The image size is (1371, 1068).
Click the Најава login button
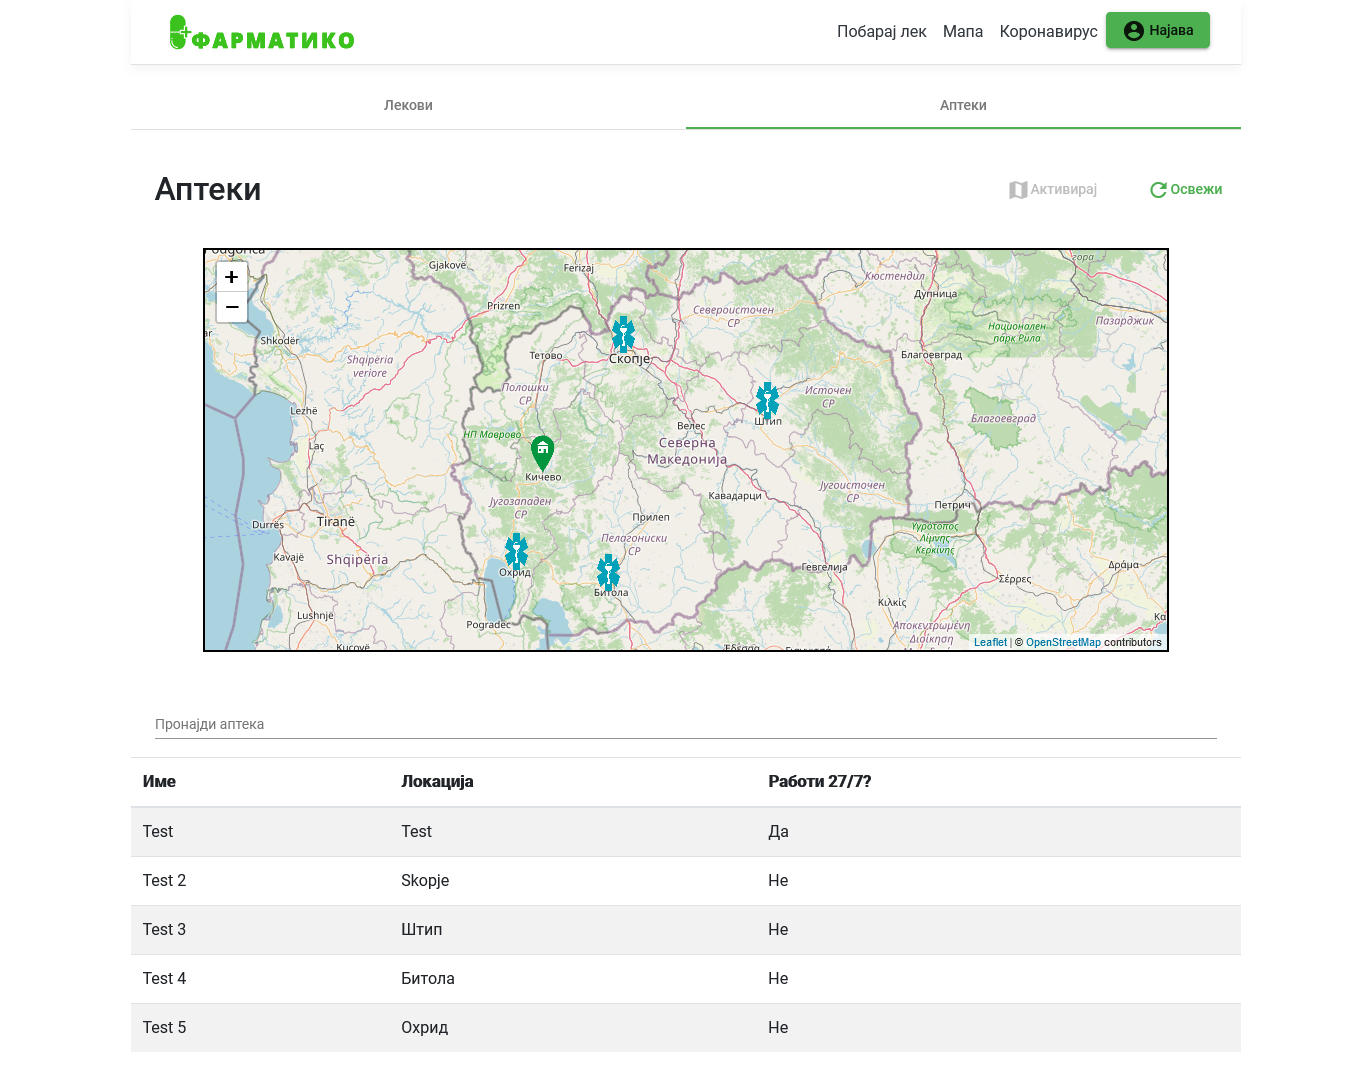pyautogui.click(x=1157, y=31)
